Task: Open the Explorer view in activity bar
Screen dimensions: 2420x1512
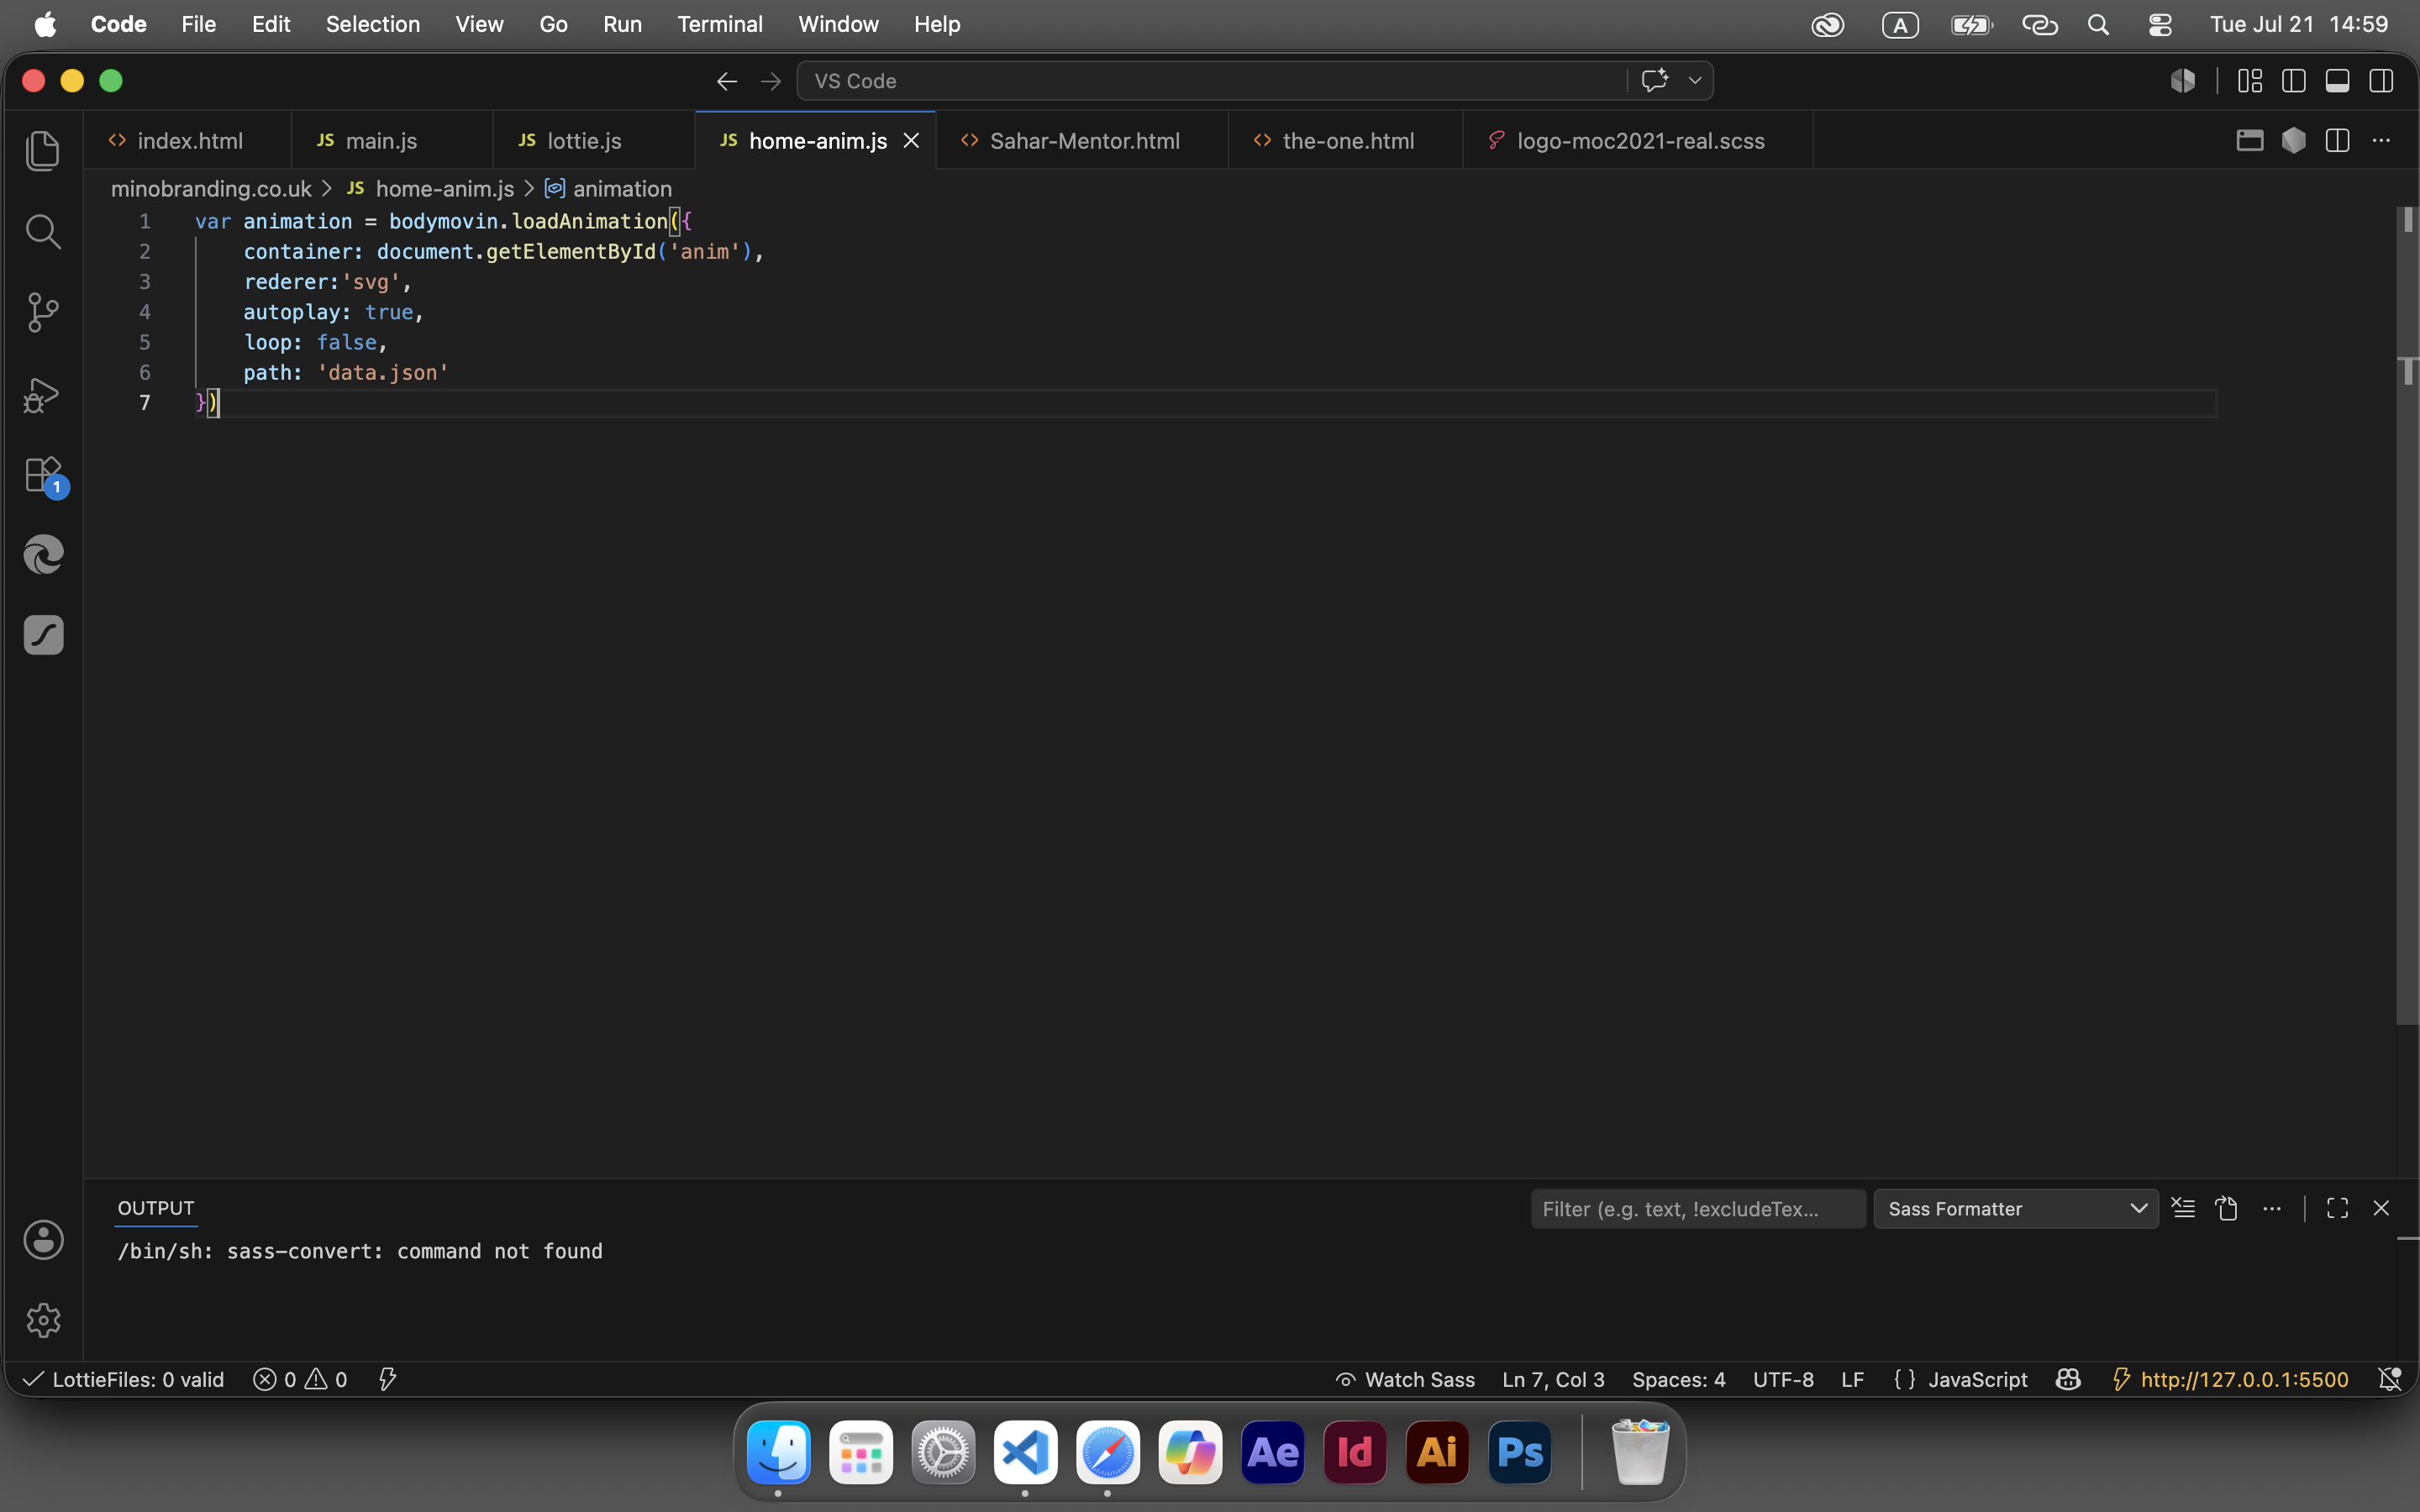Action: pyautogui.click(x=43, y=152)
